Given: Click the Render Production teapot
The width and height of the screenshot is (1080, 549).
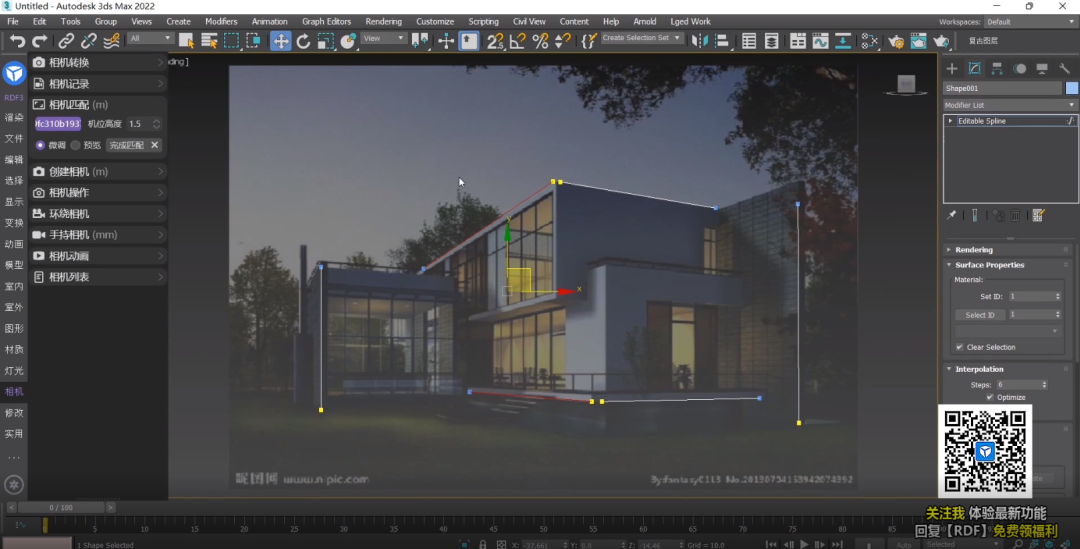Looking at the screenshot, I should click(x=941, y=41).
